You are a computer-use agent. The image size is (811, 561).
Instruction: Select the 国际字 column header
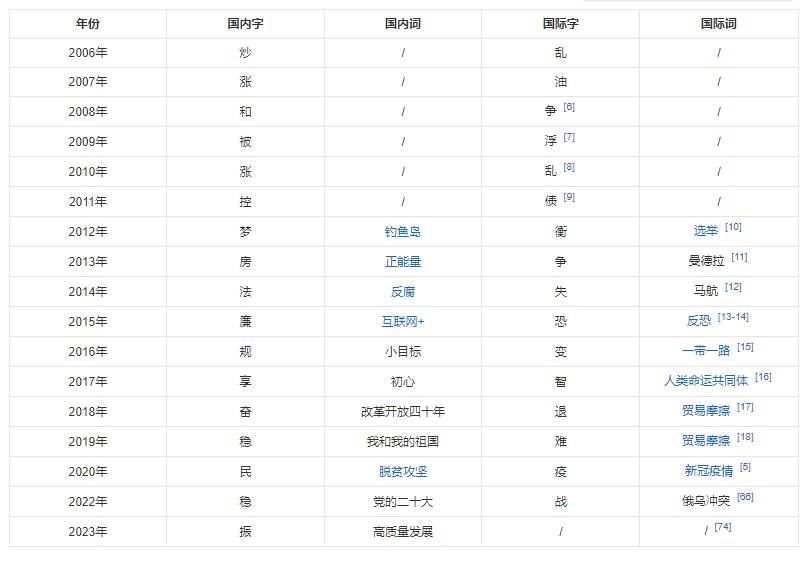tap(560, 24)
